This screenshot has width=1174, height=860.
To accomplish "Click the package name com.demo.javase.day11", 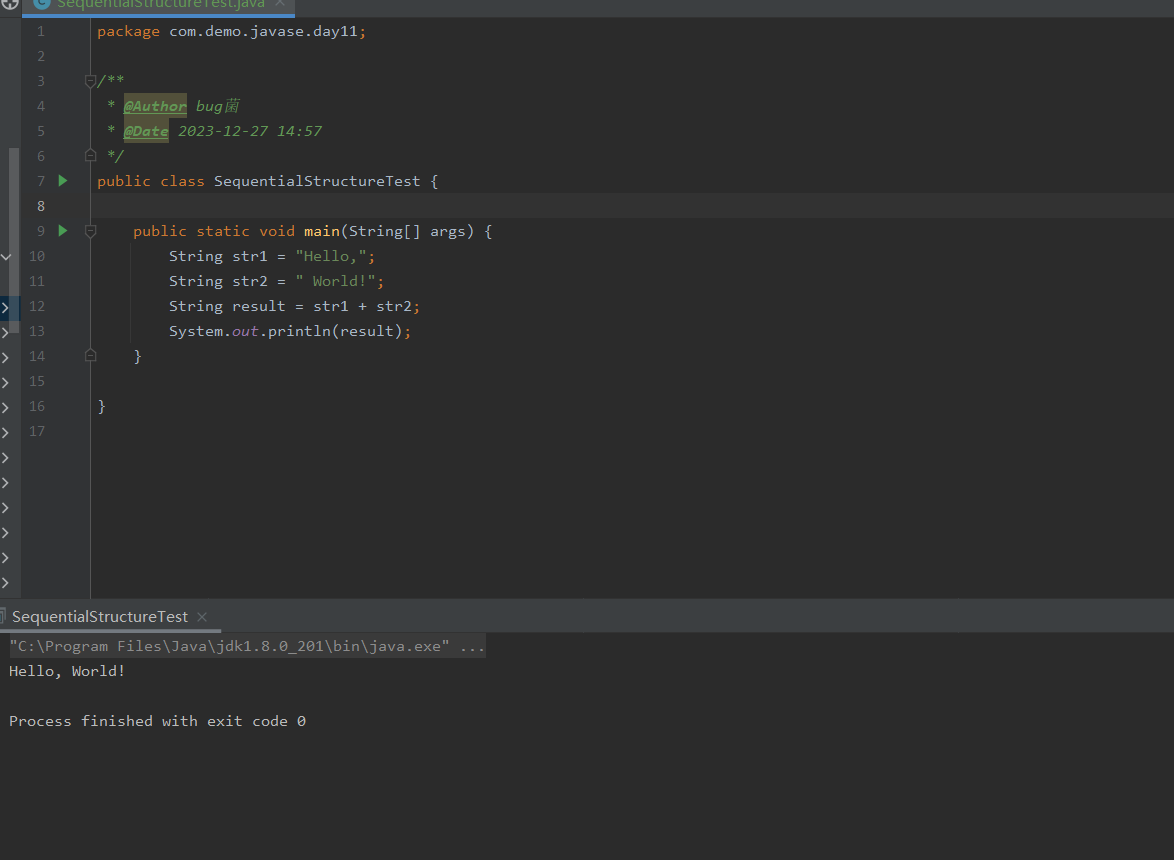I will pyautogui.click(x=263, y=31).
